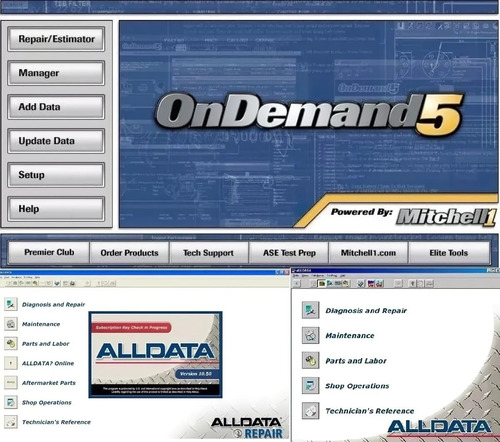Click Maintenance icon in ALLDATA Repair window
Viewport: 500px width, 442px height.
pos(11,324)
